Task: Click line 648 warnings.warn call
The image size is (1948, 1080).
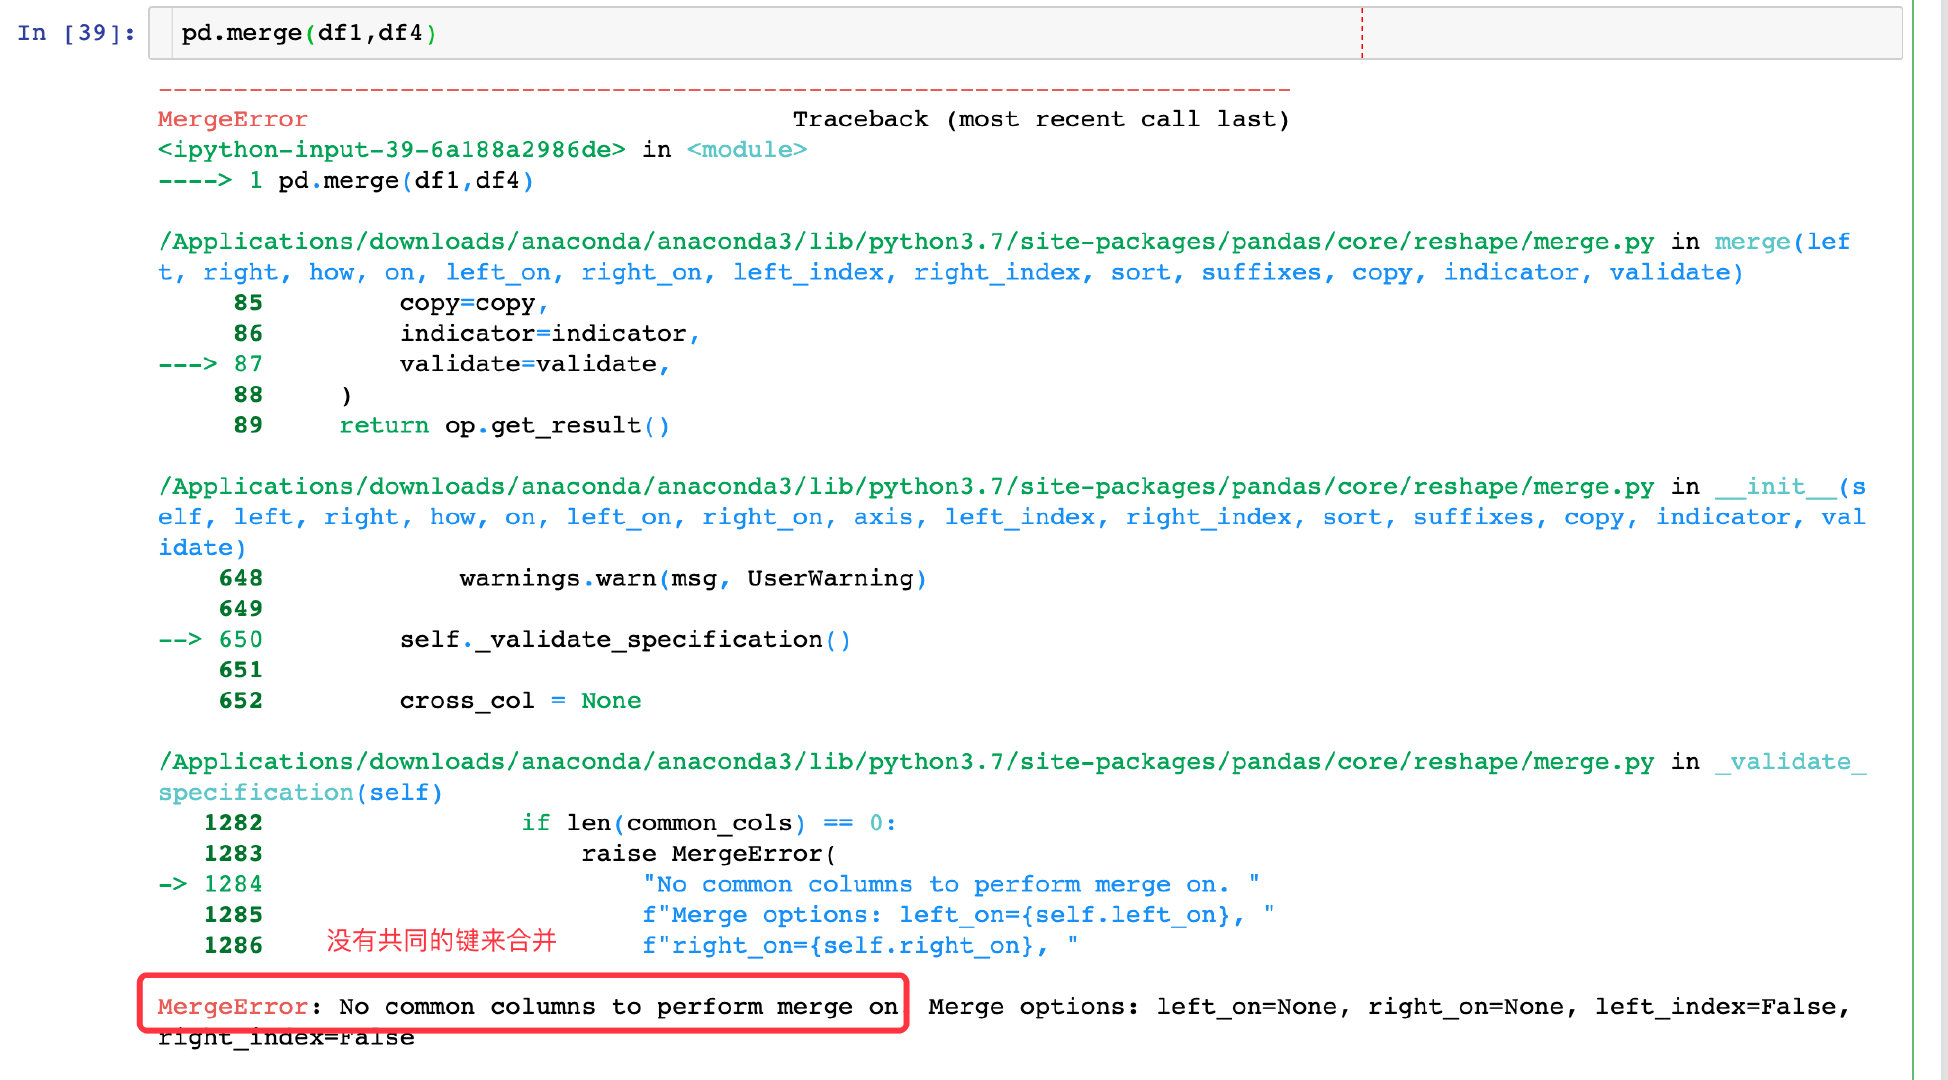Action: [x=692, y=578]
